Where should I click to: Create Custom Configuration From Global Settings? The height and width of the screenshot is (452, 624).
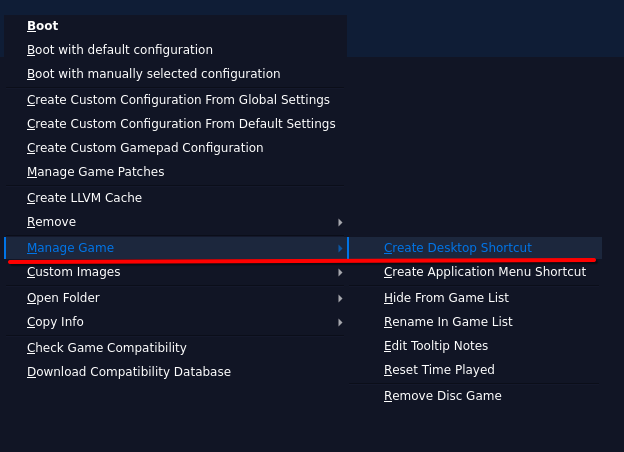[x=178, y=100]
